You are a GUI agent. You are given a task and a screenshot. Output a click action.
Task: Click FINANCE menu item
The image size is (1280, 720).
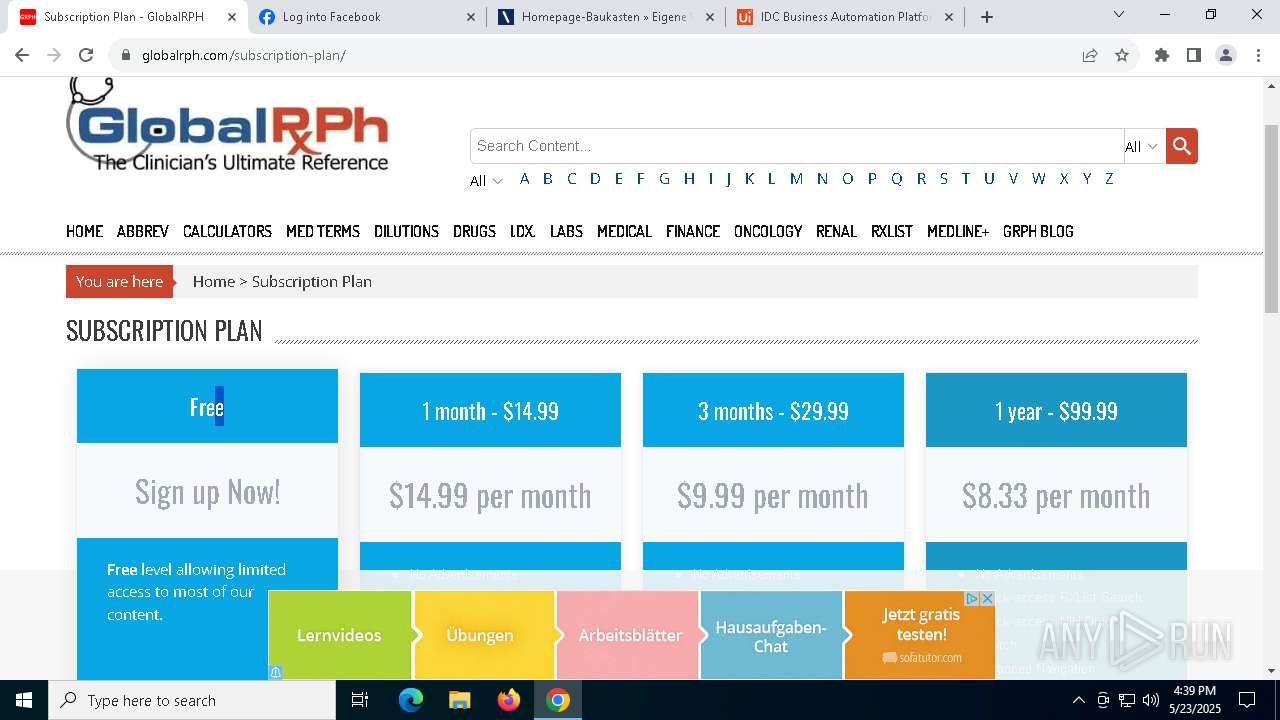[693, 231]
